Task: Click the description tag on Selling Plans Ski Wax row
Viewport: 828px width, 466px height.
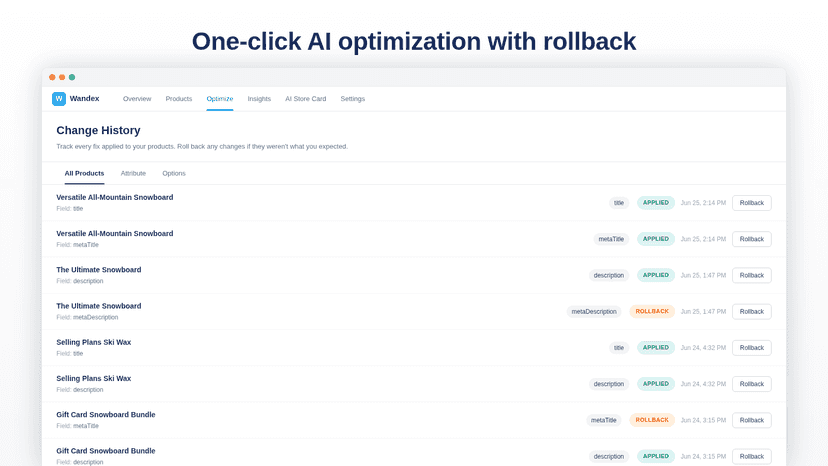Action: (x=608, y=384)
